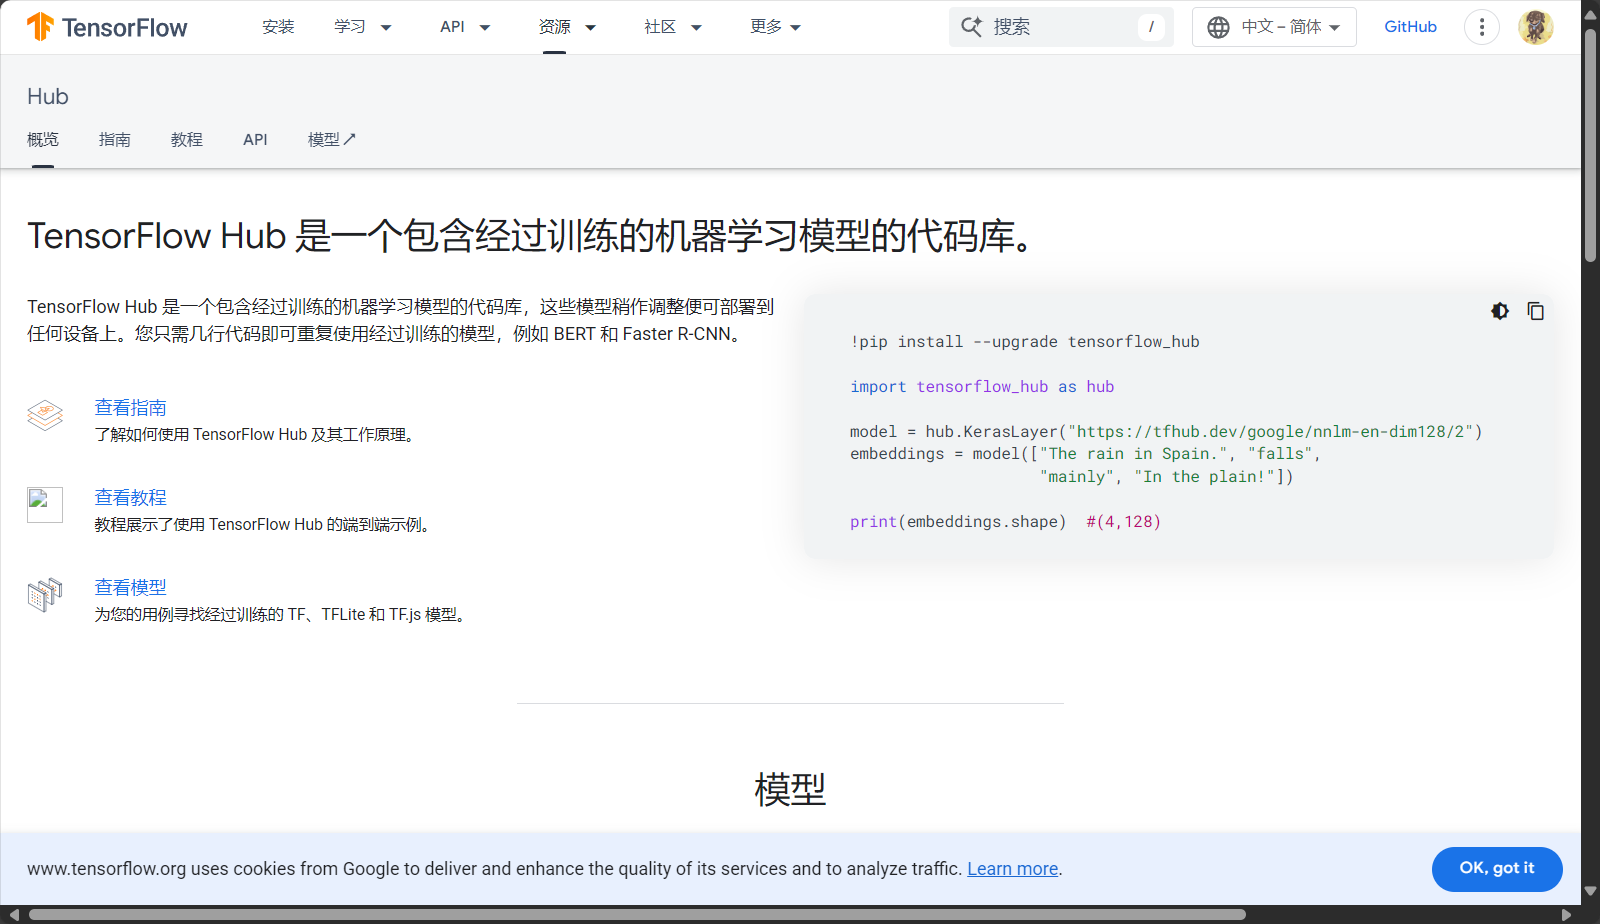The width and height of the screenshot is (1600, 924).
Task: Select the 指南 tab
Action: 115,140
